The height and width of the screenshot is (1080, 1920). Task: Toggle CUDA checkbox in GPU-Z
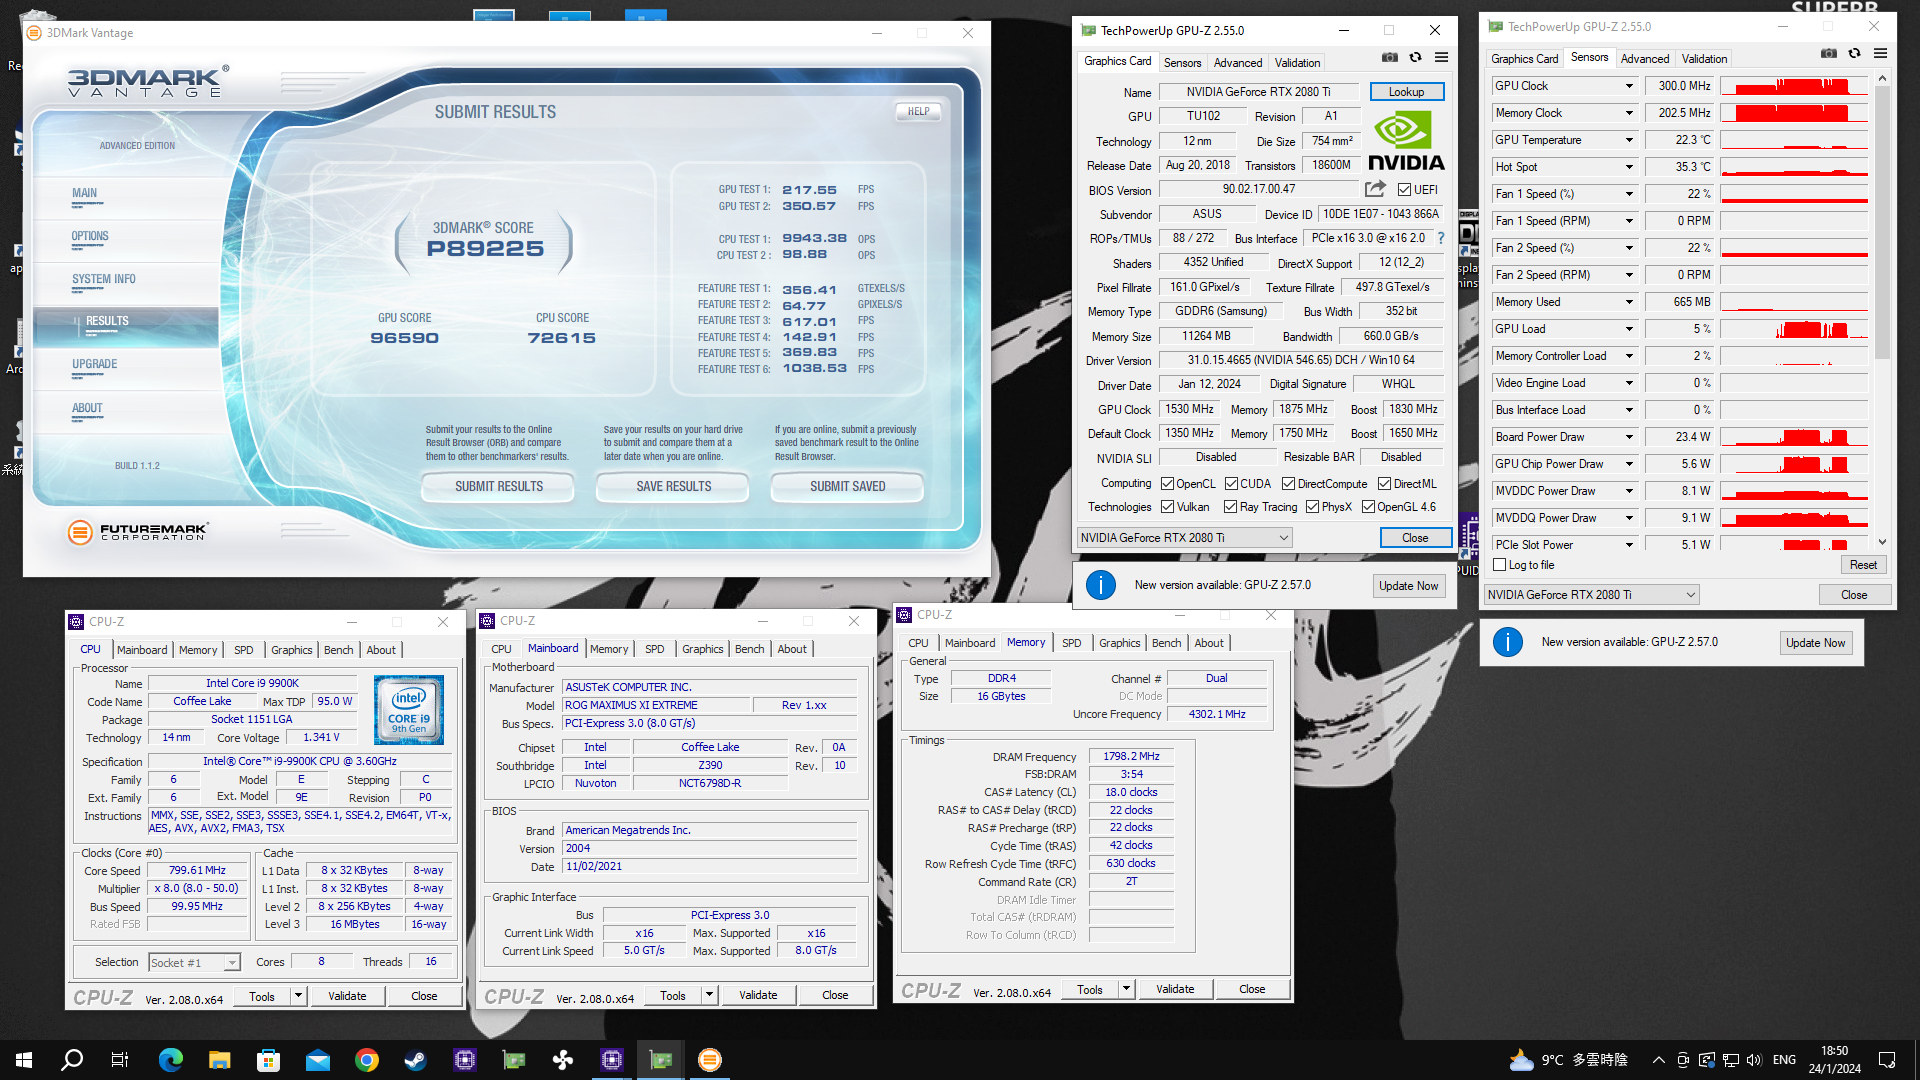click(1231, 484)
